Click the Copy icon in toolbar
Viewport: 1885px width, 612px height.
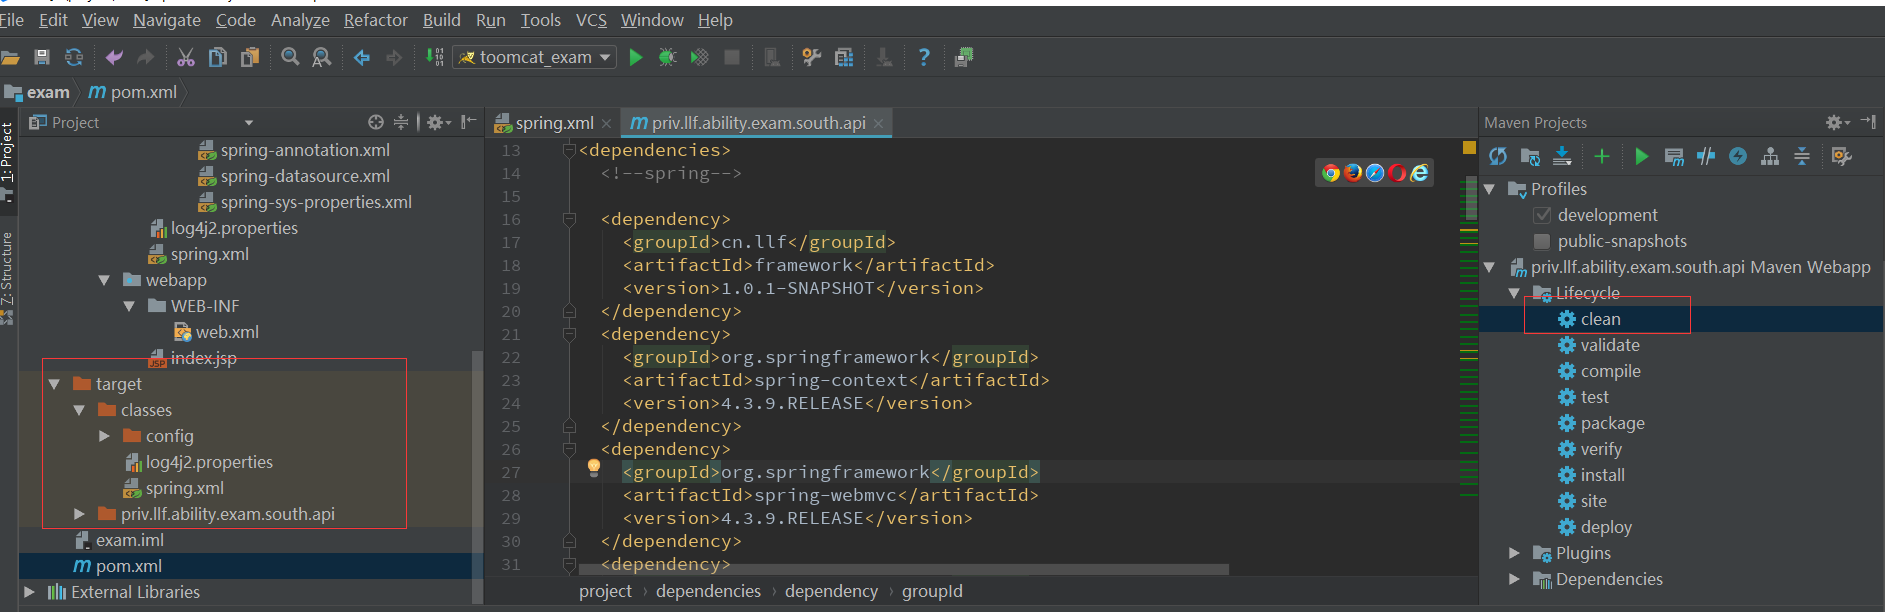click(218, 58)
